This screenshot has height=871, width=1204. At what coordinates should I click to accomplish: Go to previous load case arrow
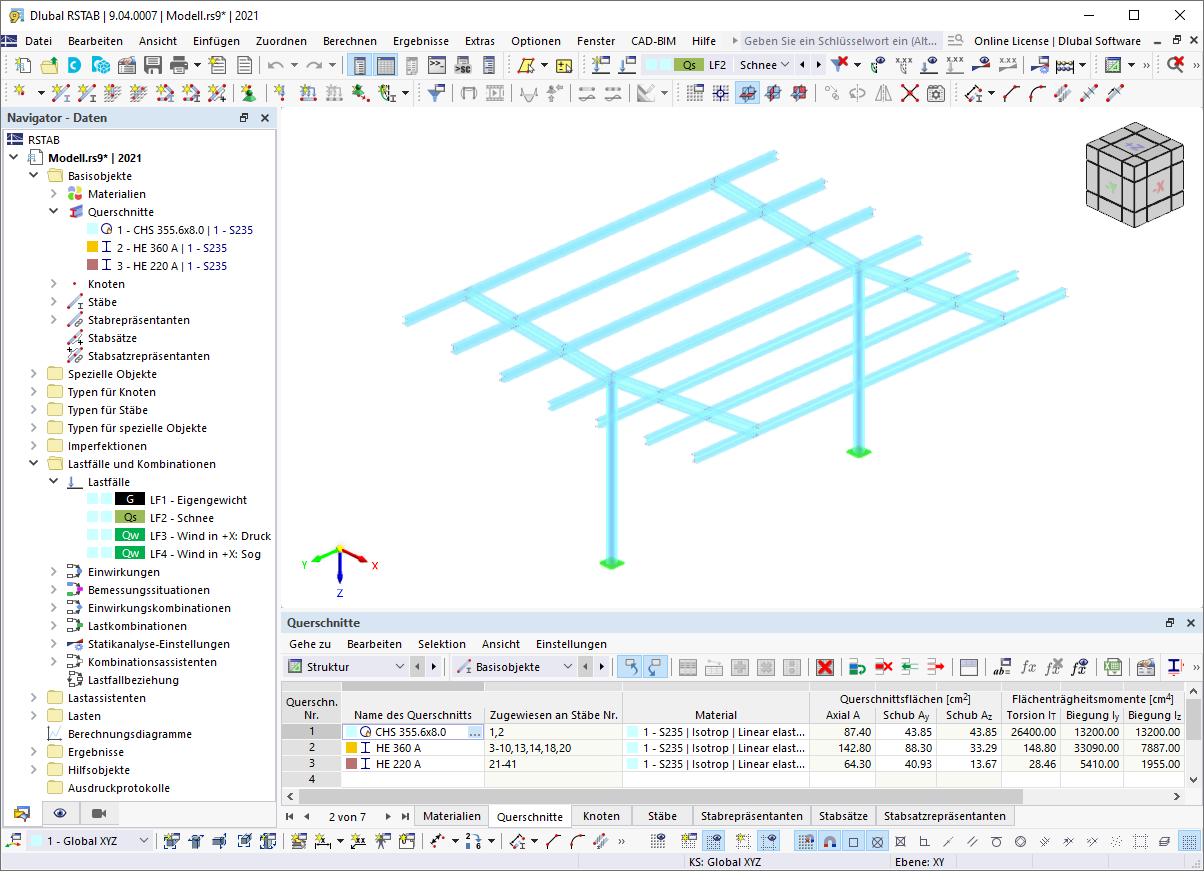[x=802, y=65]
